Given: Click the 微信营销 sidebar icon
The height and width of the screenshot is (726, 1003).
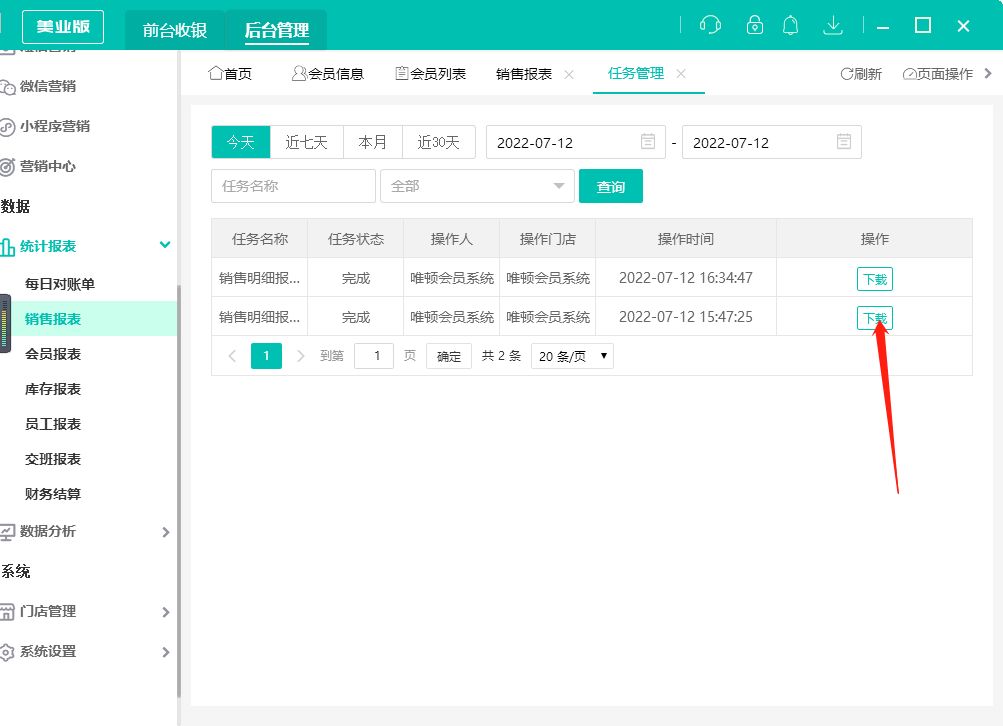Looking at the screenshot, I should click(8, 87).
